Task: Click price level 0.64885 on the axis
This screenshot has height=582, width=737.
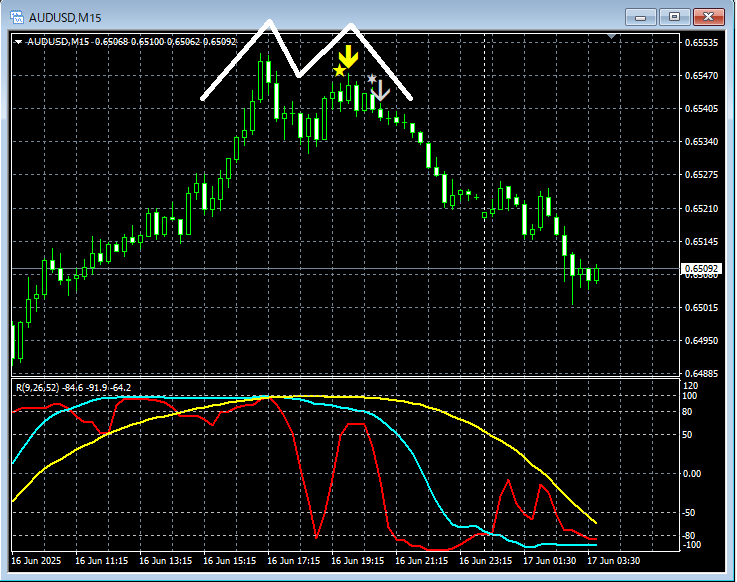Action: [x=701, y=374]
